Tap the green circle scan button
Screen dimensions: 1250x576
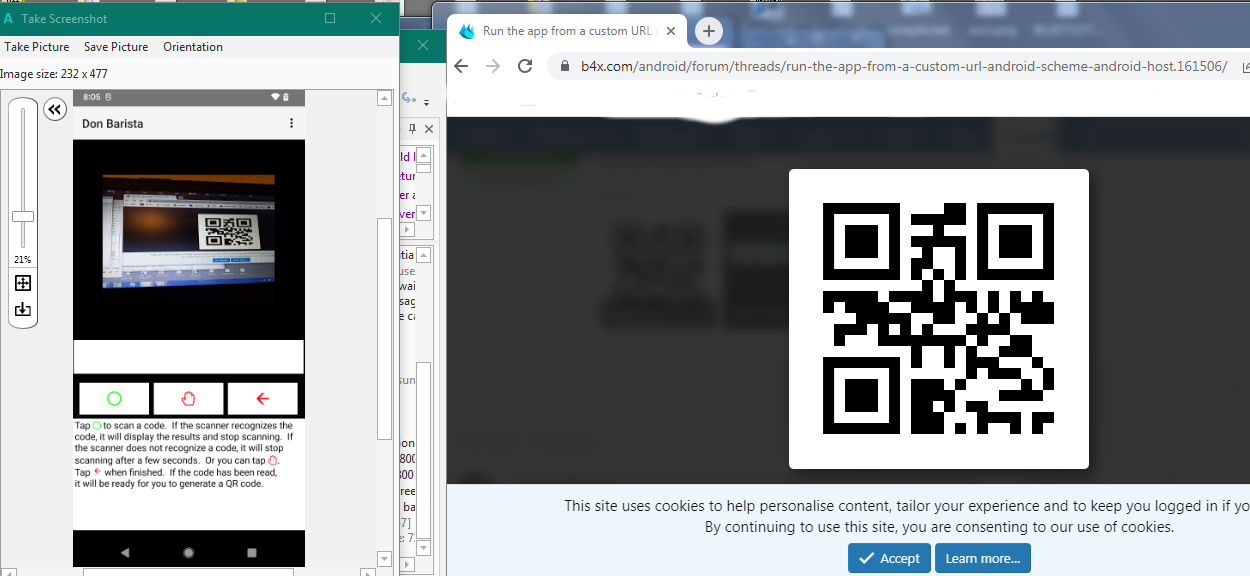pos(114,398)
